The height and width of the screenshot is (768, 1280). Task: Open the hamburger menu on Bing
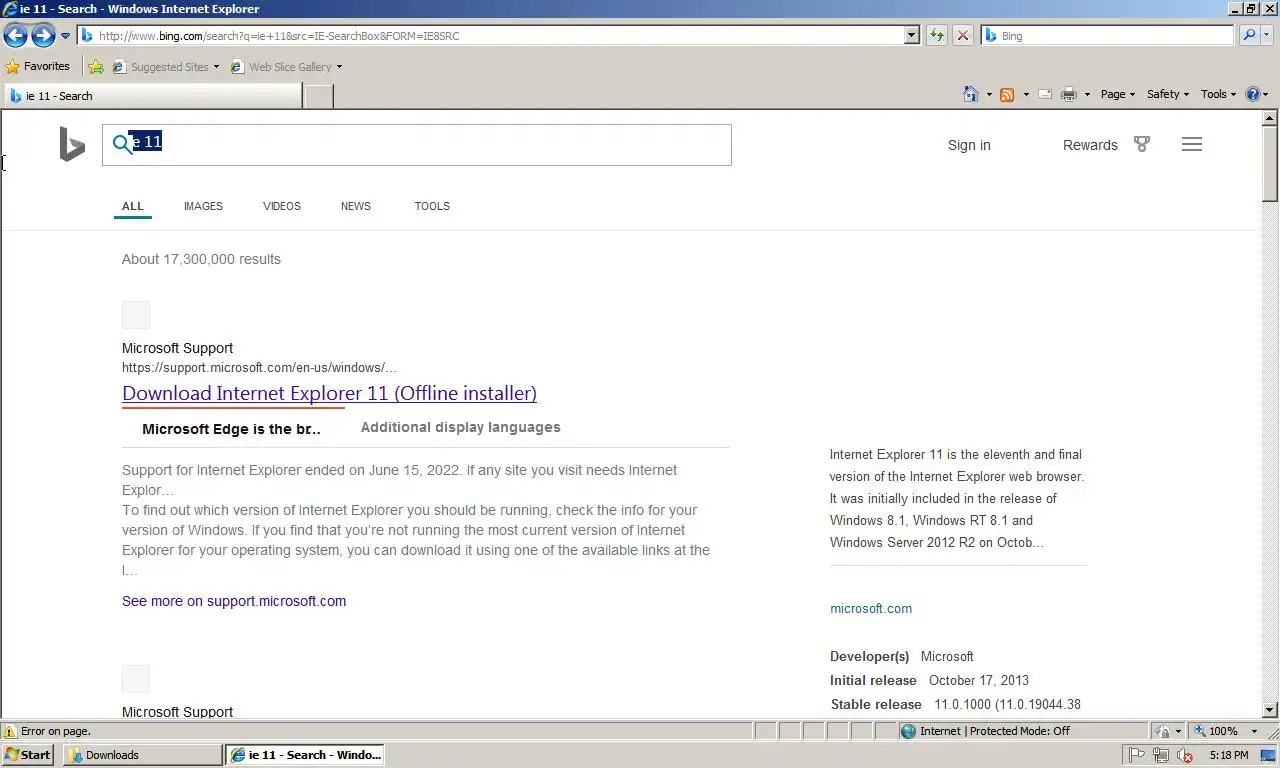(x=1192, y=144)
